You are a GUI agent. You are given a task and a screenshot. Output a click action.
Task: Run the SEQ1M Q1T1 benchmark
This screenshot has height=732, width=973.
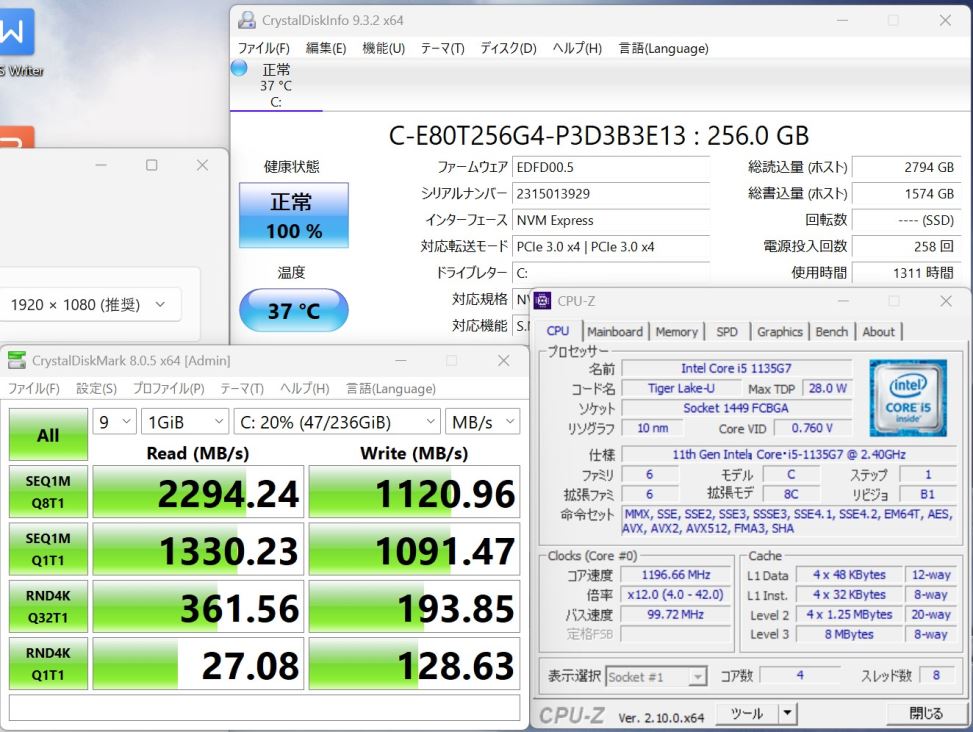48,549
